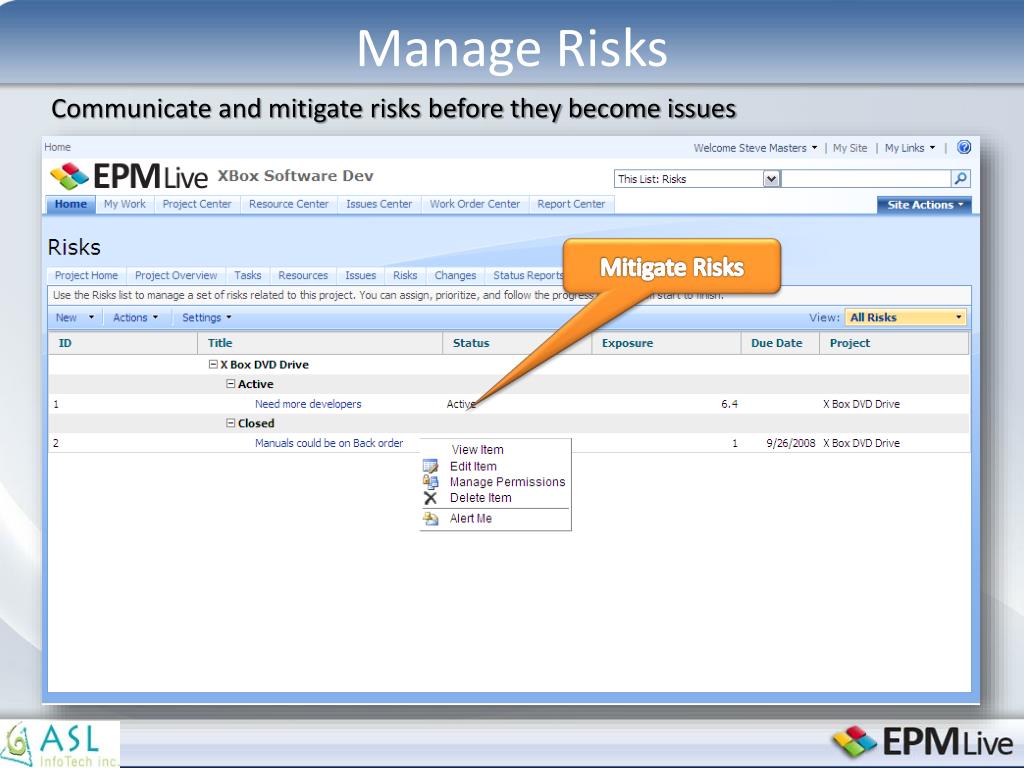Open the All Risks view selector
This screenshot has width=1024, height=768.
[905, 317]
